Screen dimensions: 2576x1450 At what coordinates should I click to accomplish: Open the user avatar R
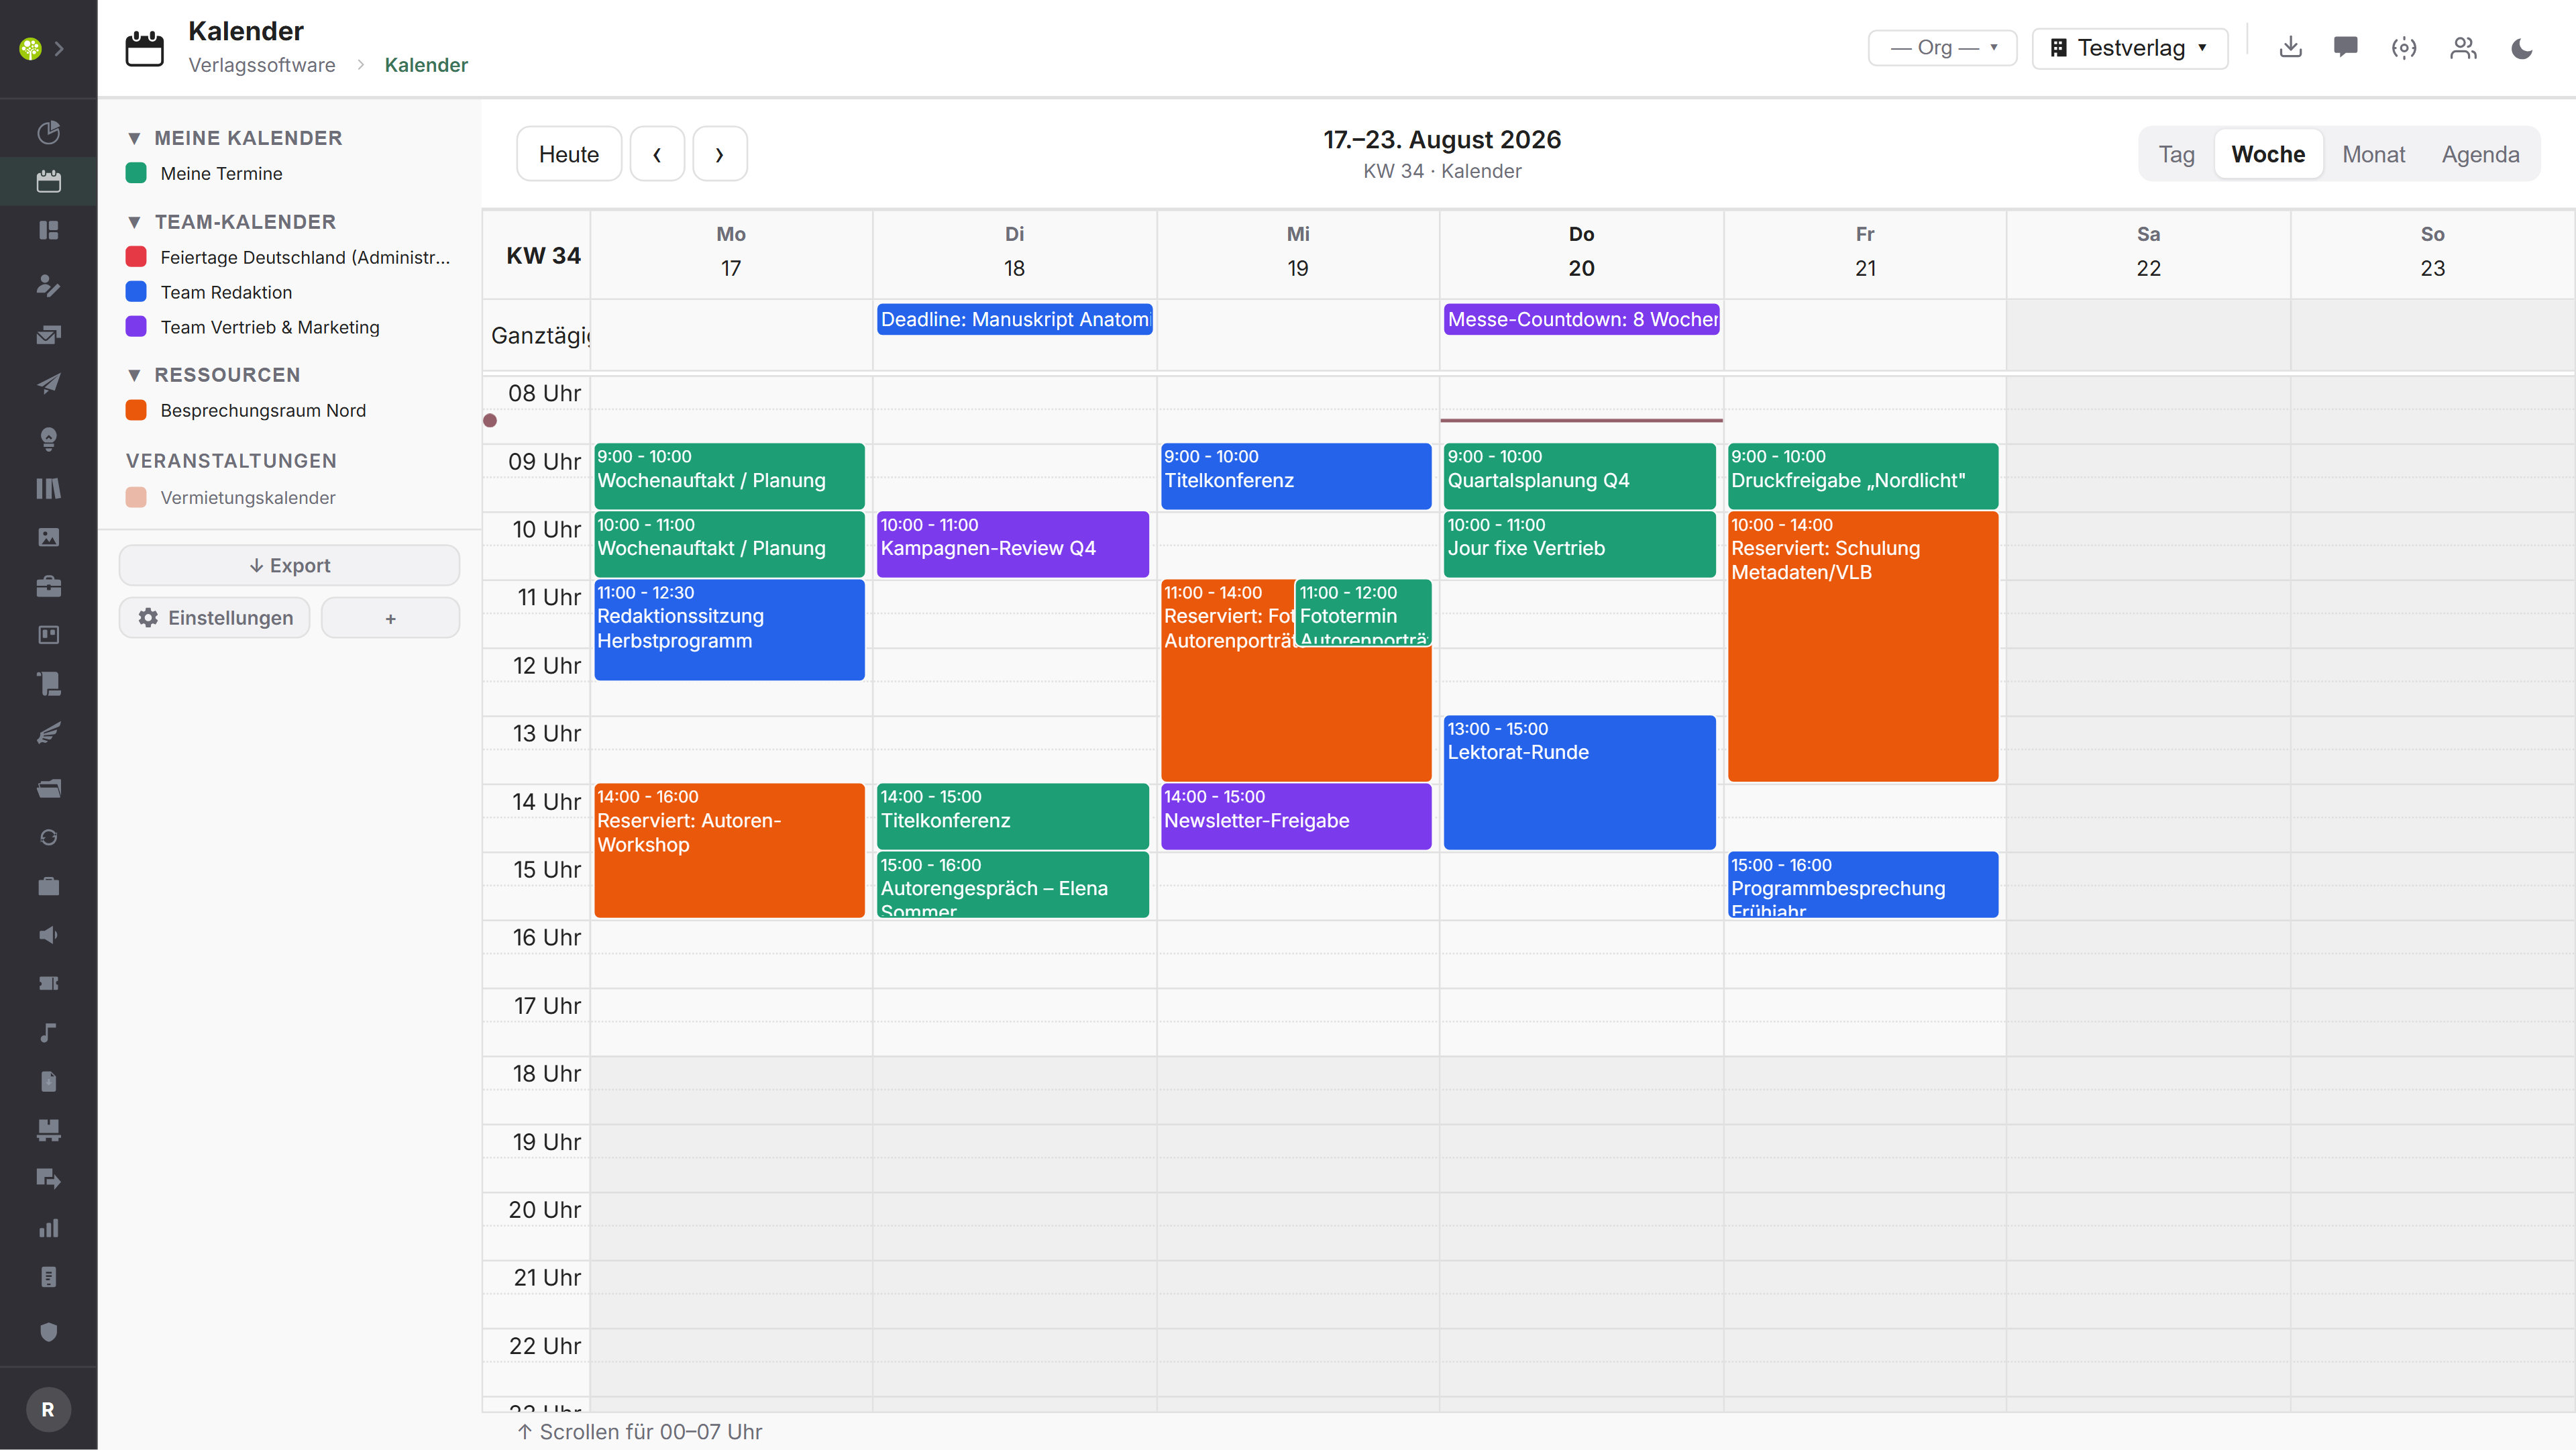[48, 1409]
